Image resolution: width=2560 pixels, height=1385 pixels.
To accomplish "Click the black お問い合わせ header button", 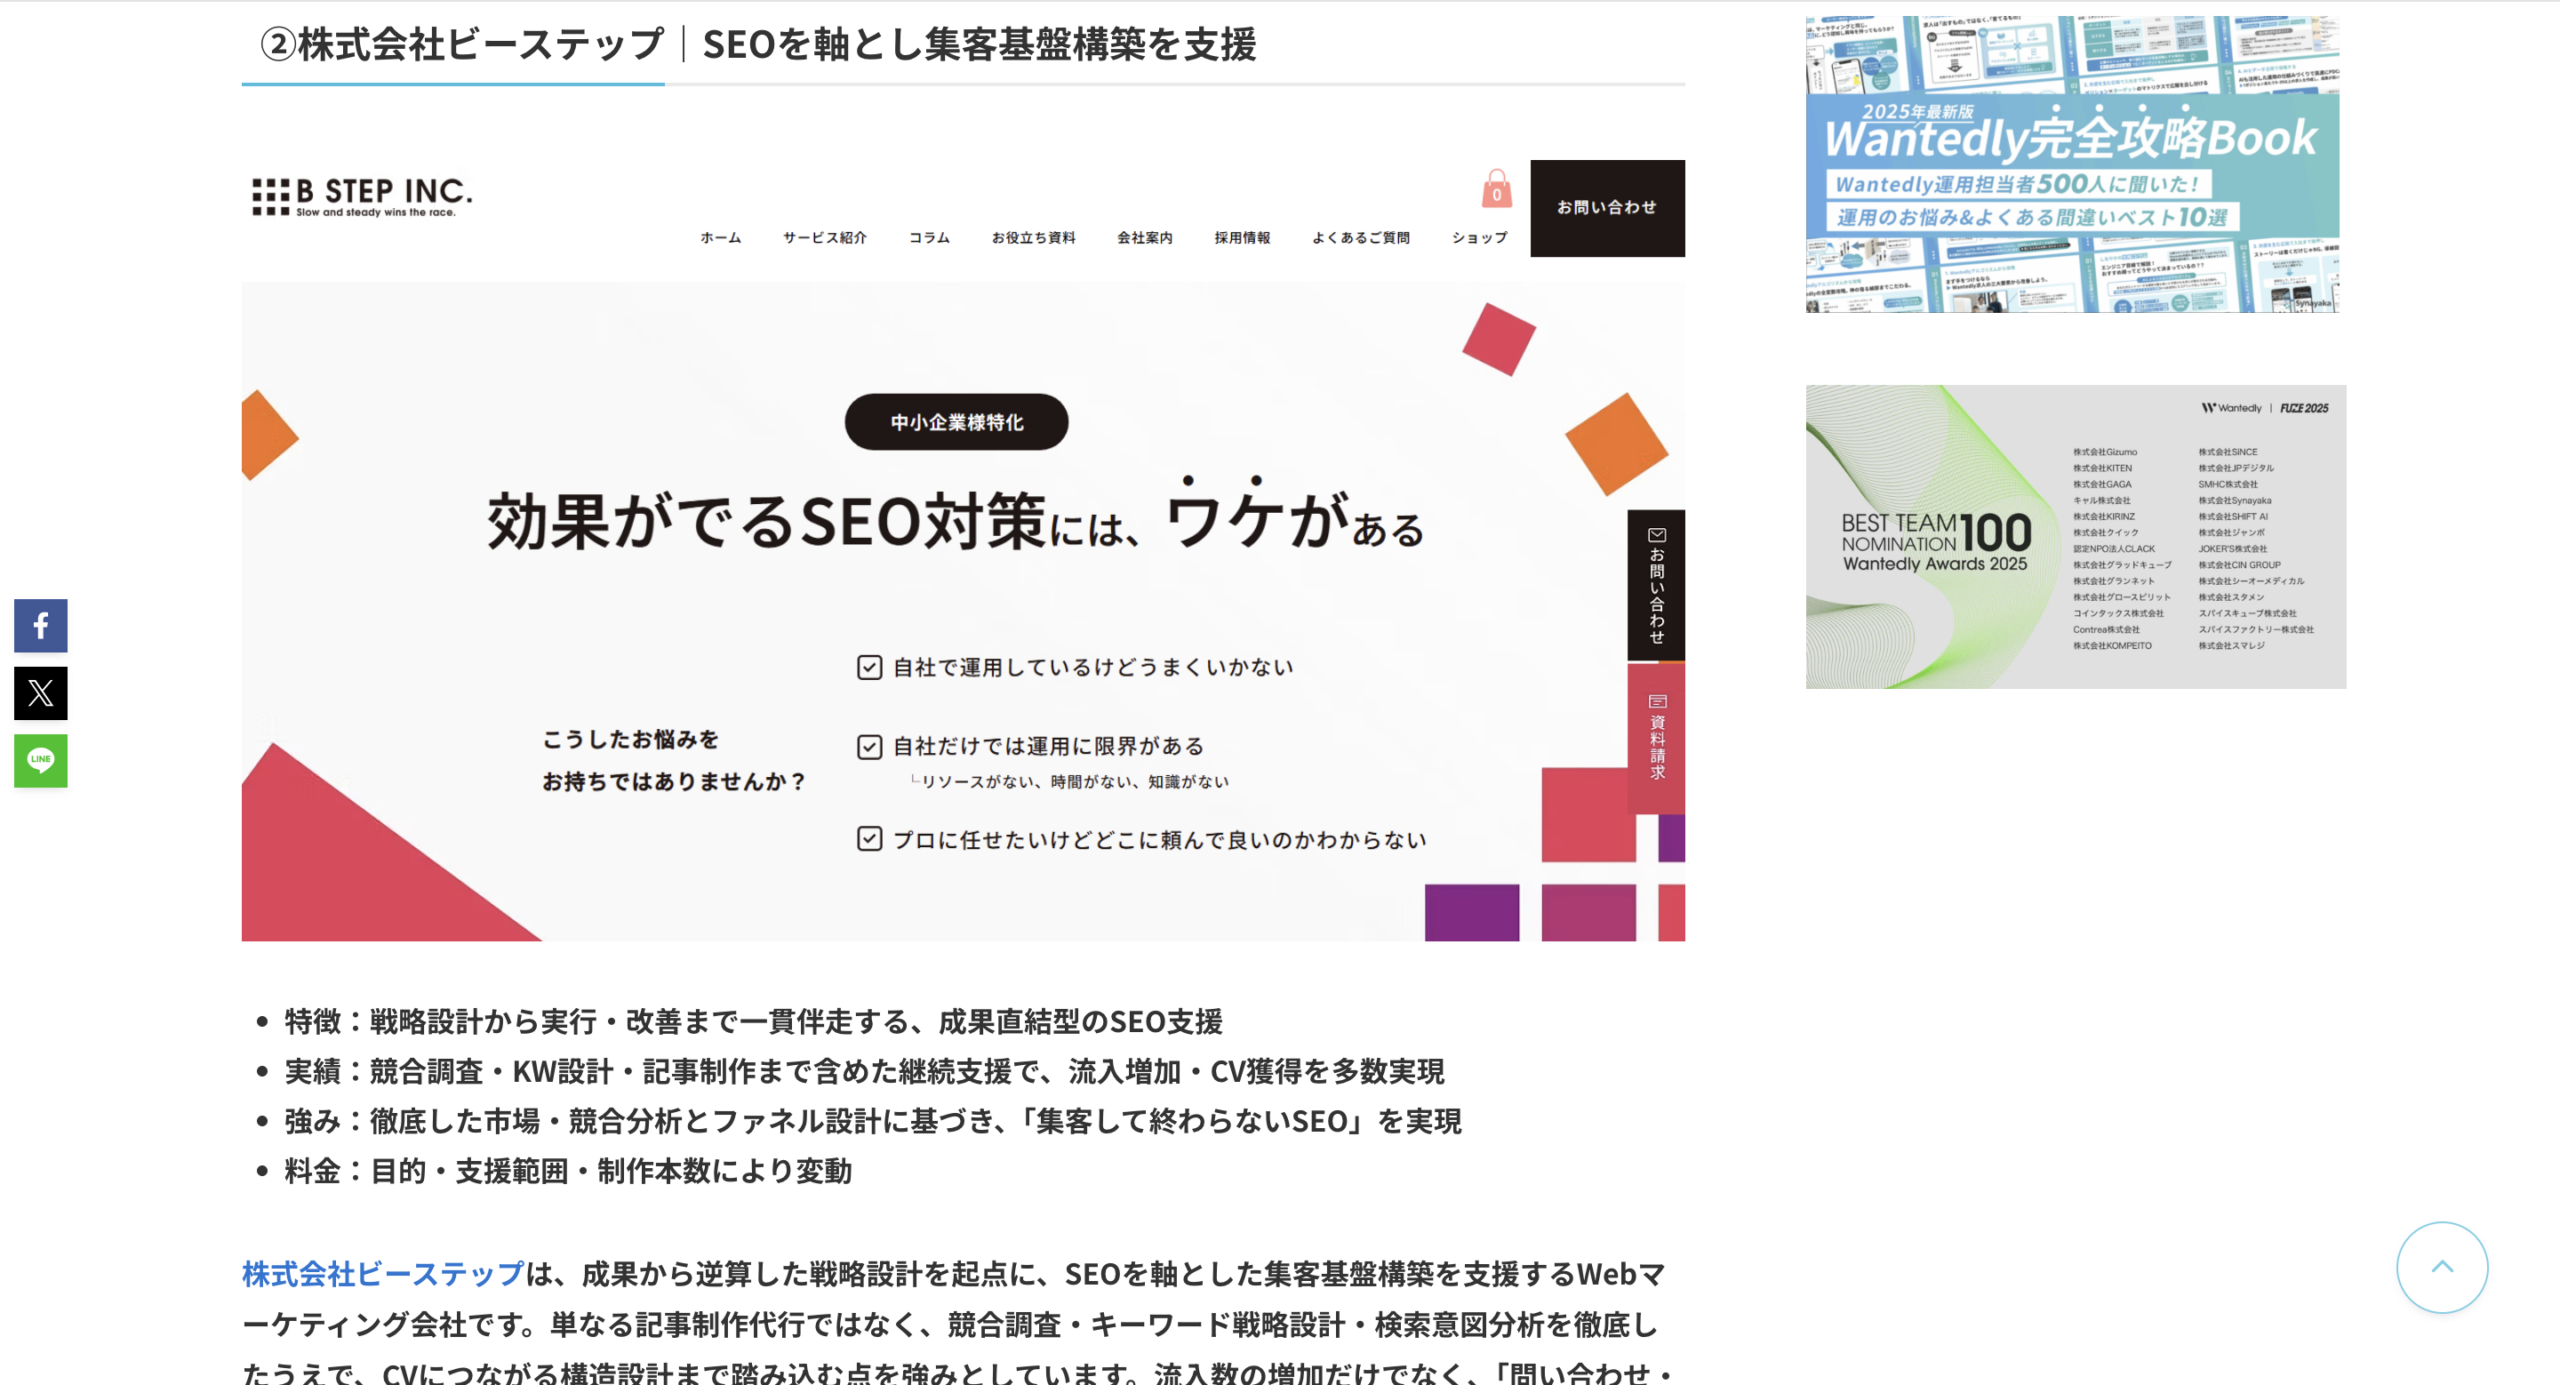I will pos(1607,208).
